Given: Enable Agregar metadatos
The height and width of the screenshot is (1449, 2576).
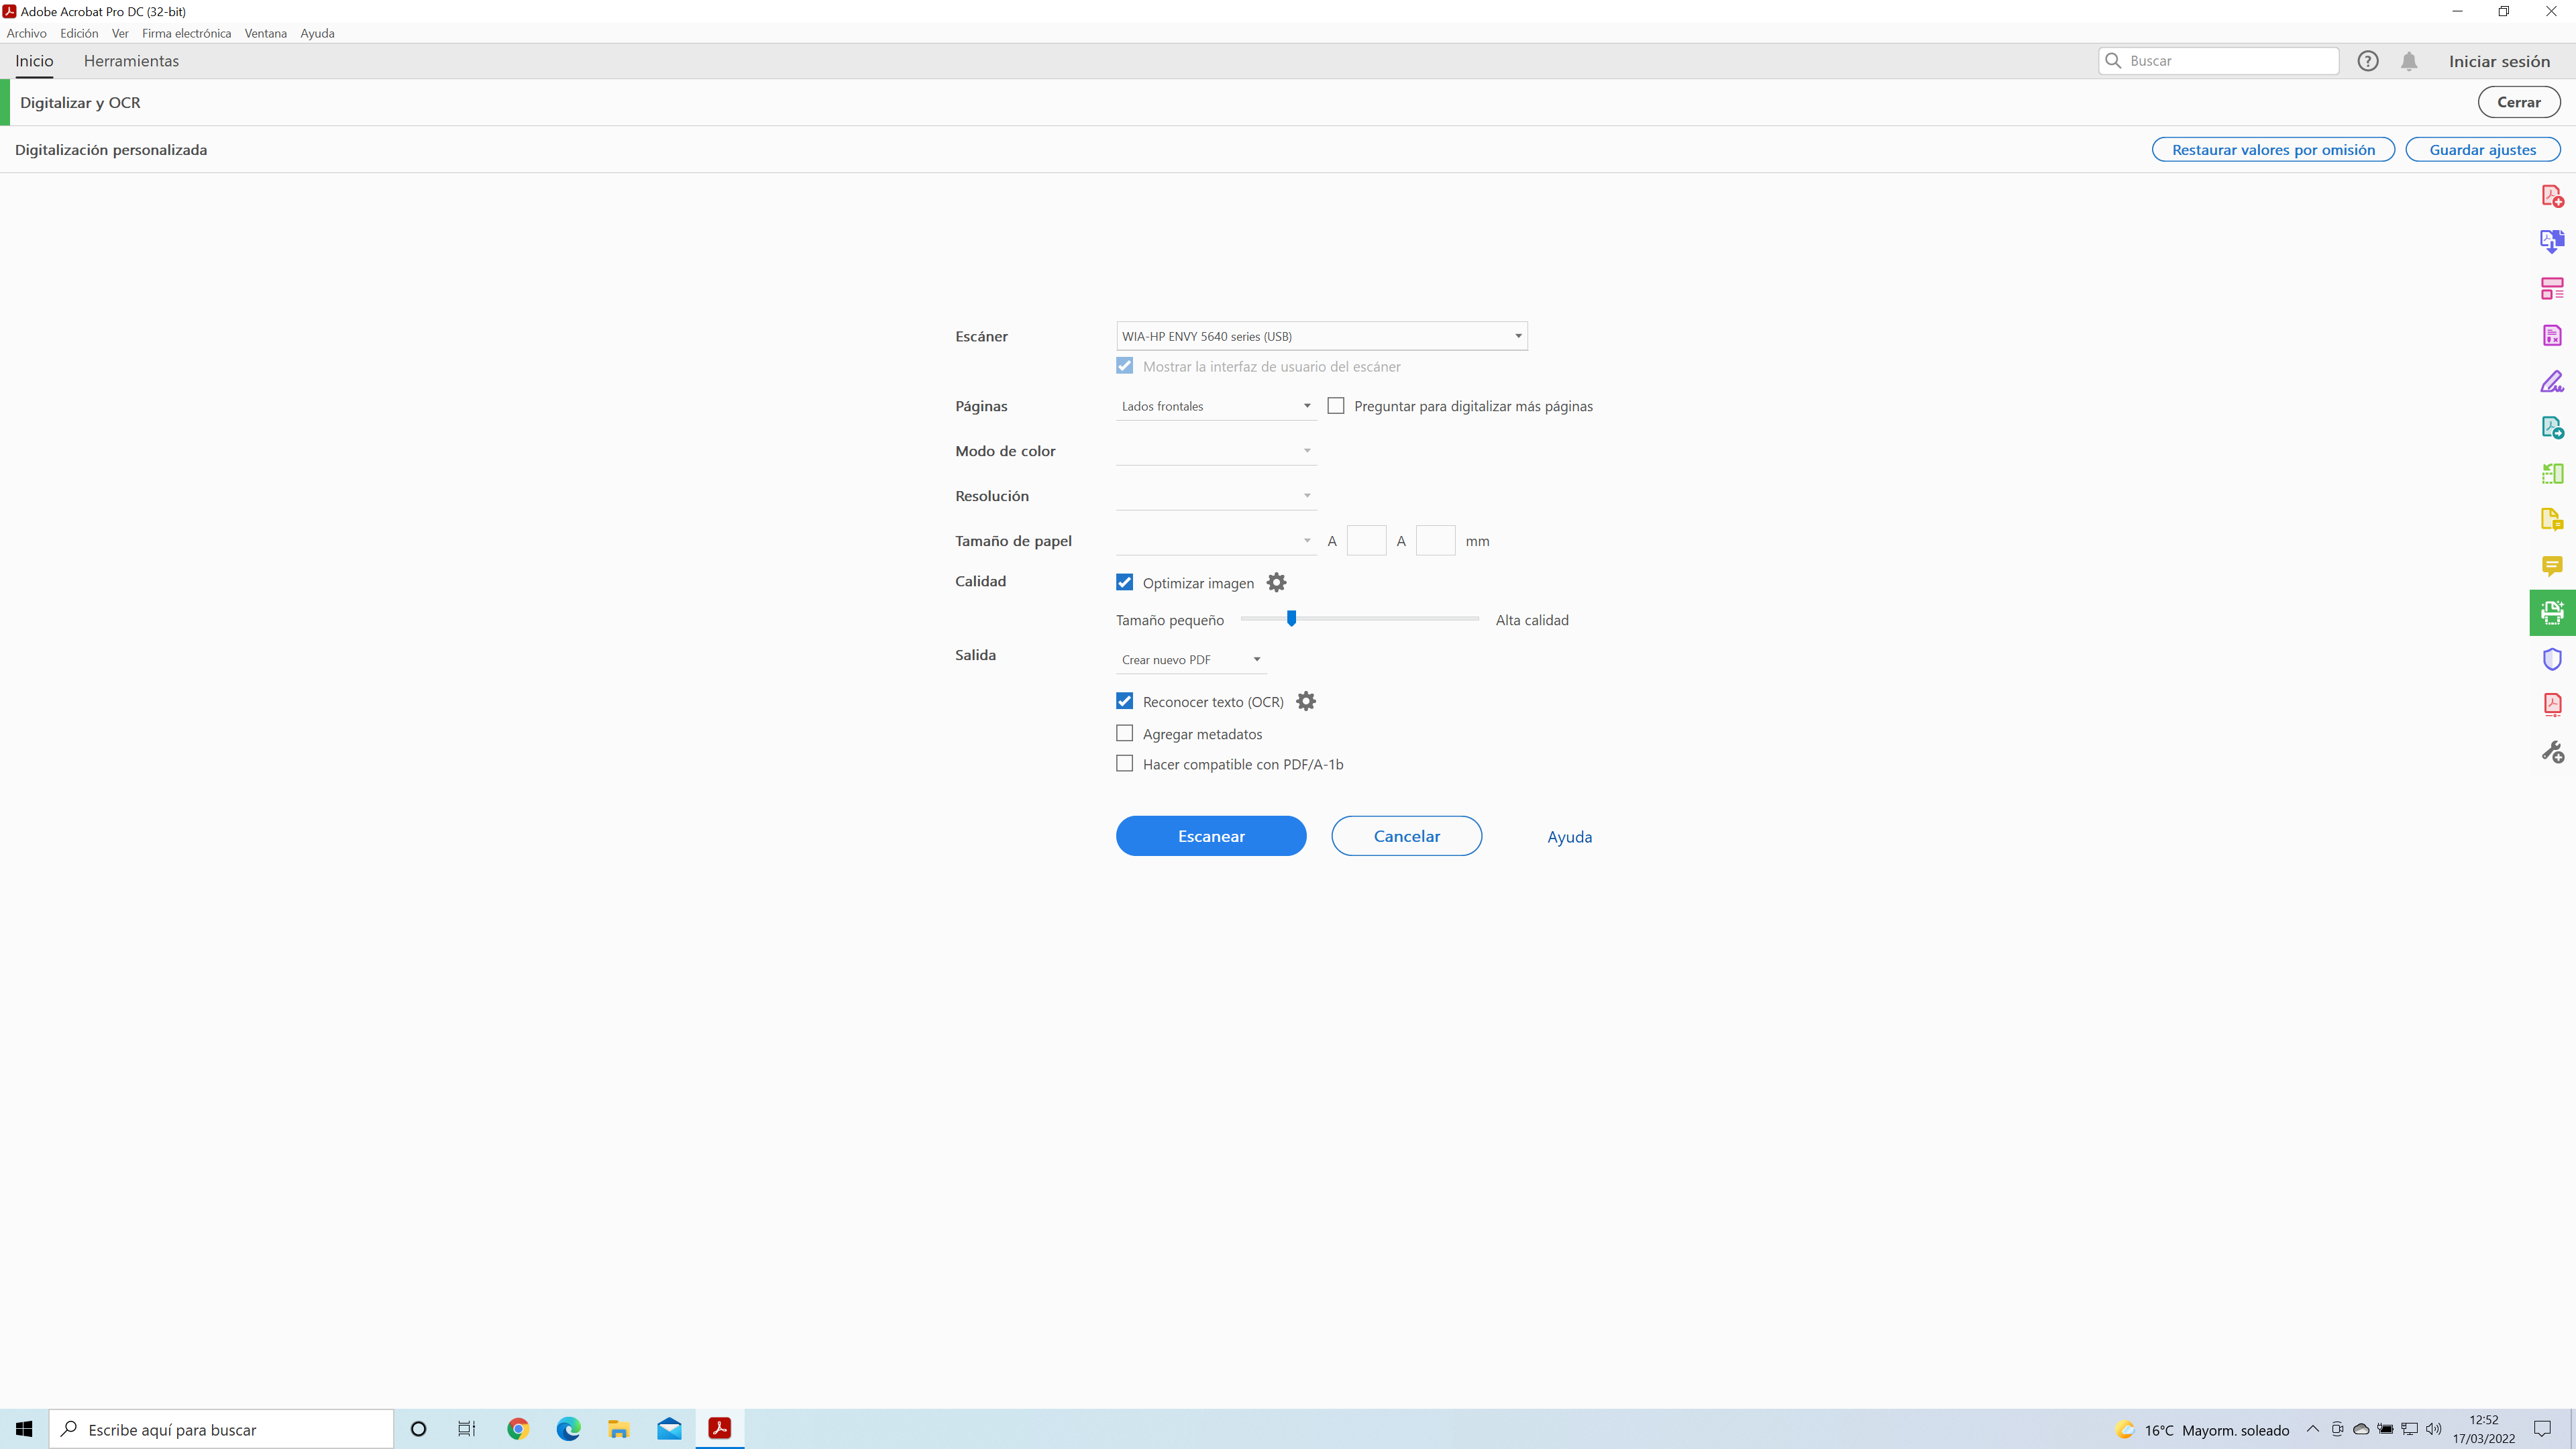Looking at the screenshot, I should pyautogui.click(x=1125, y=733).
